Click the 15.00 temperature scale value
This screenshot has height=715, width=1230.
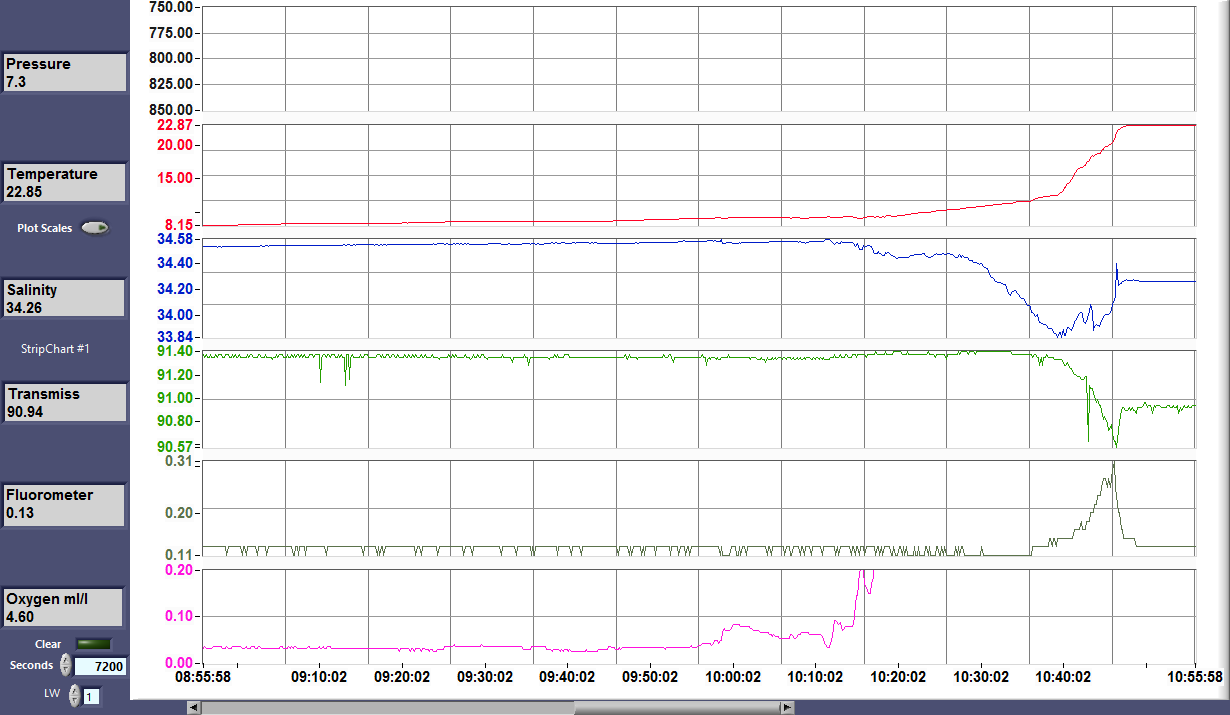coord(175,177)
